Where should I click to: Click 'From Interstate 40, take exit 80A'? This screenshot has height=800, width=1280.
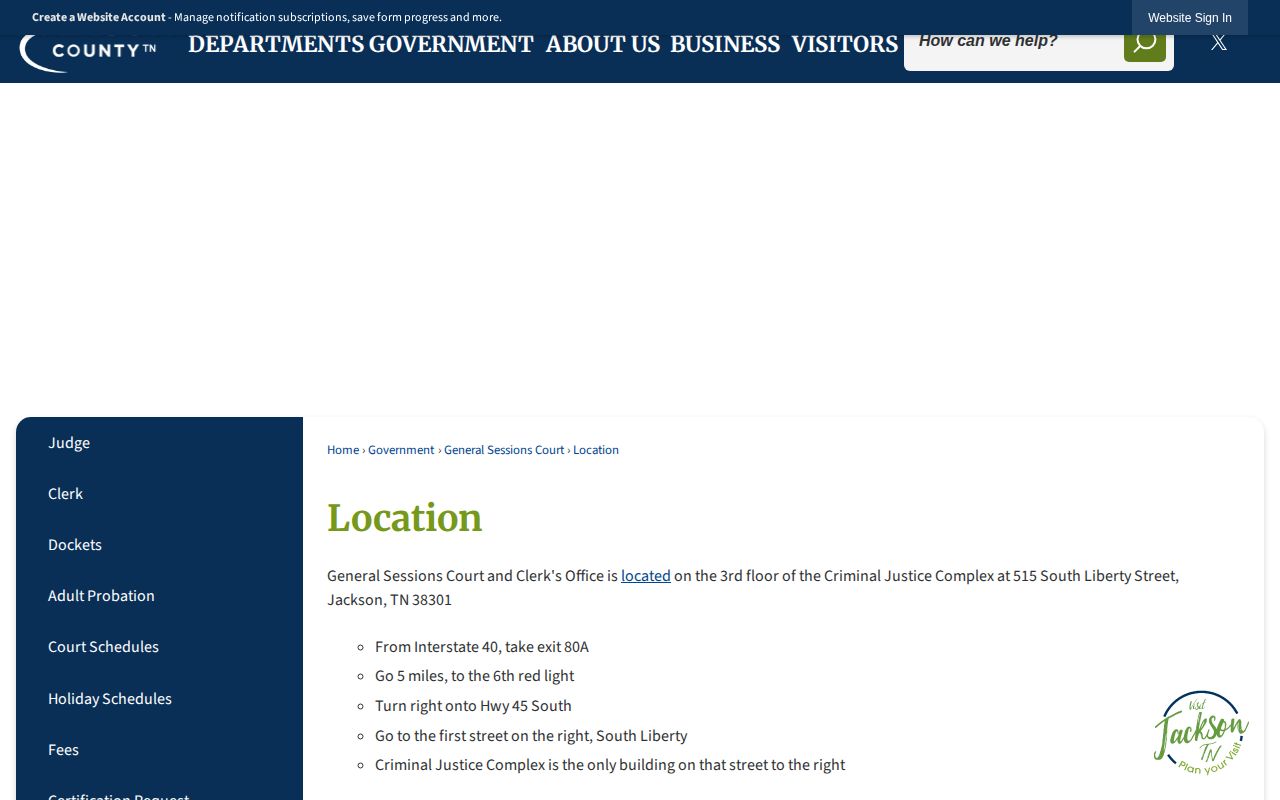pos(482,647)
